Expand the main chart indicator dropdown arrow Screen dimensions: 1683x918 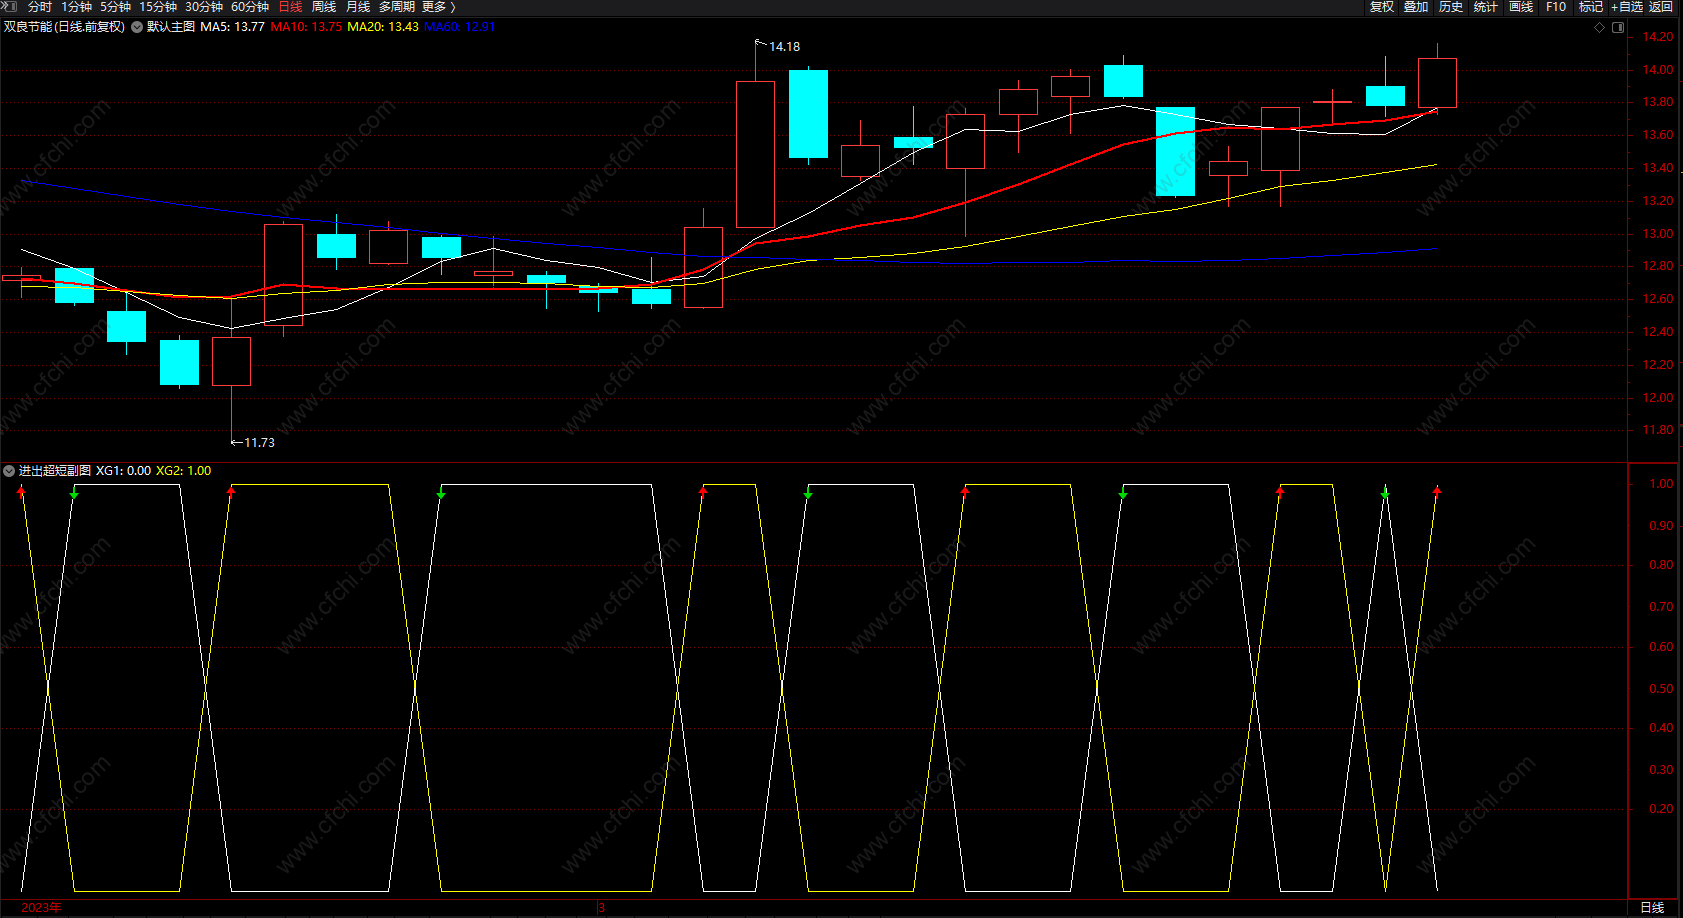[x=137, y=27]
